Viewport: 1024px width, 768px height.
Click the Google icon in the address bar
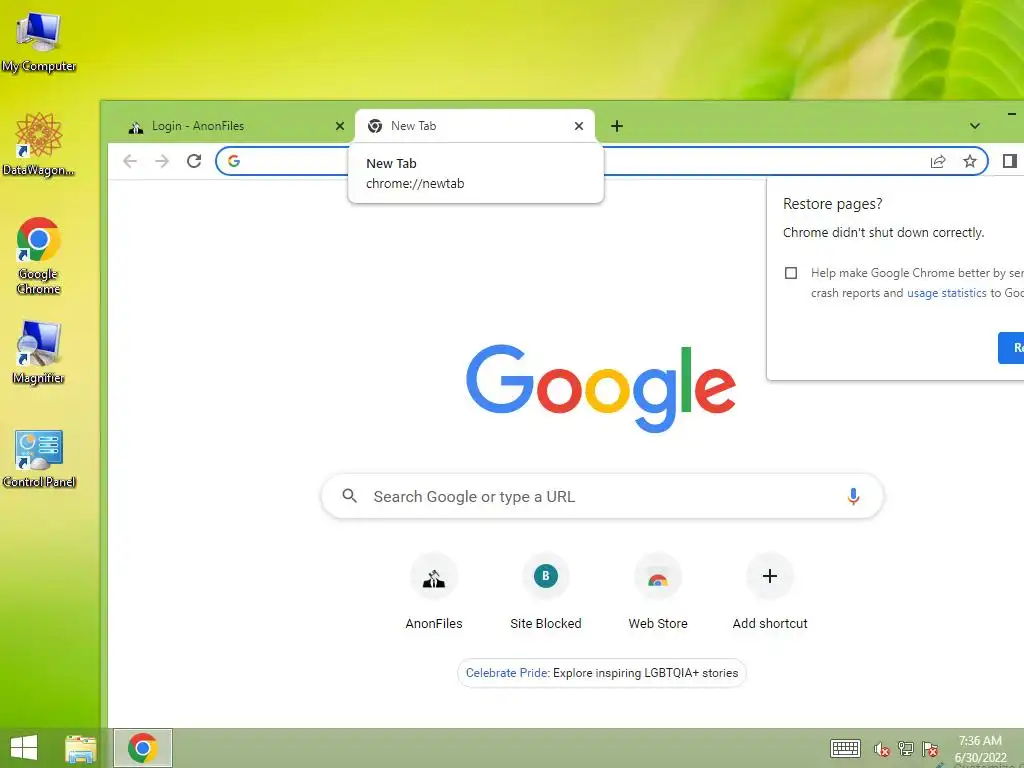click(x=234, y=161)
